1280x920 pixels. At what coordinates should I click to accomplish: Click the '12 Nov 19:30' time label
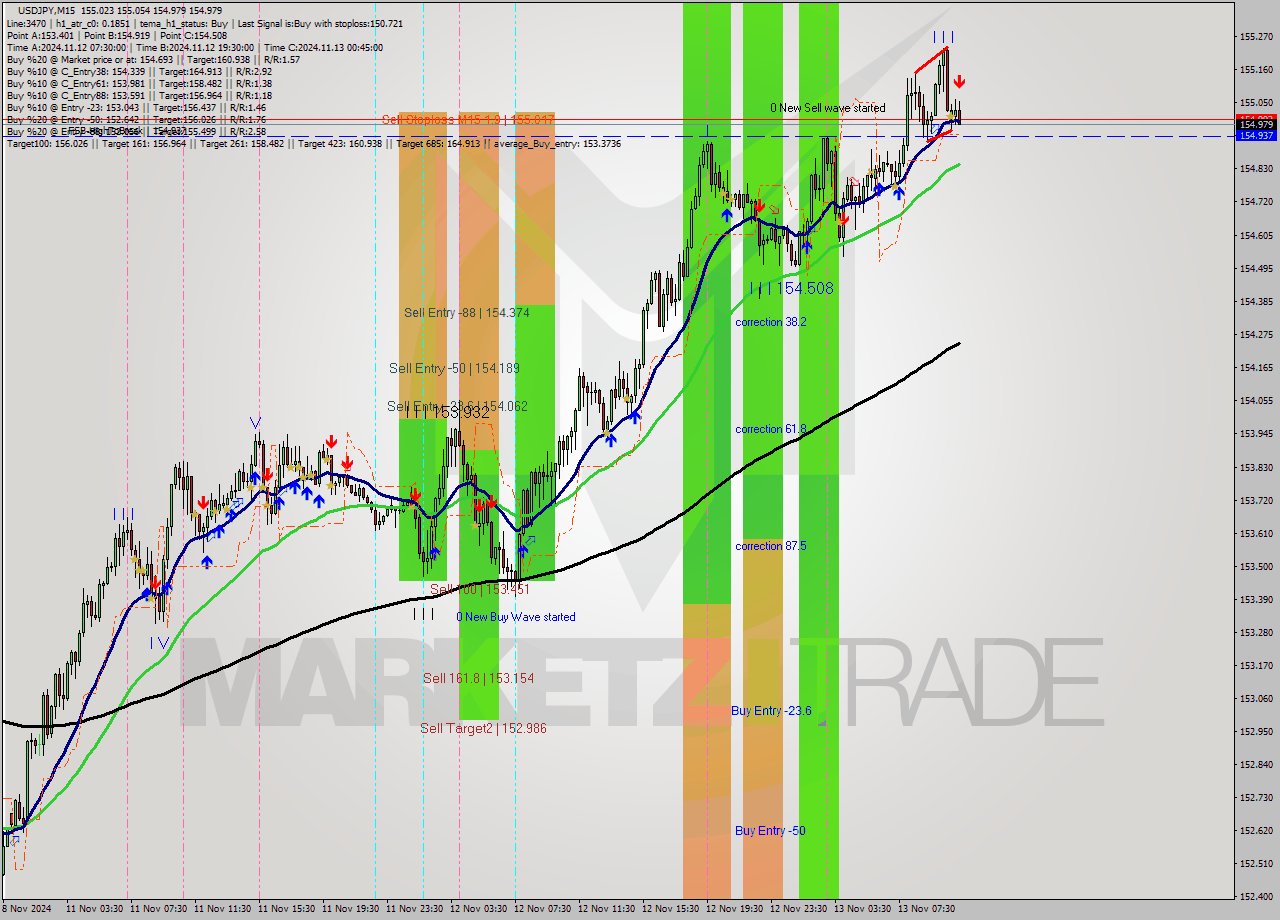point(735,909)
